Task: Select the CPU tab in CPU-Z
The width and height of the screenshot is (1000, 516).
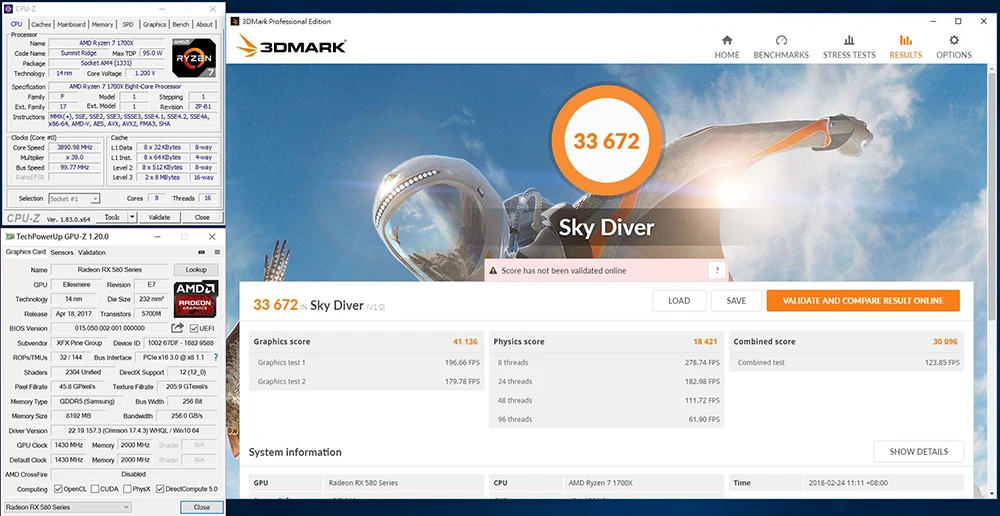Action: pos(16,24)
